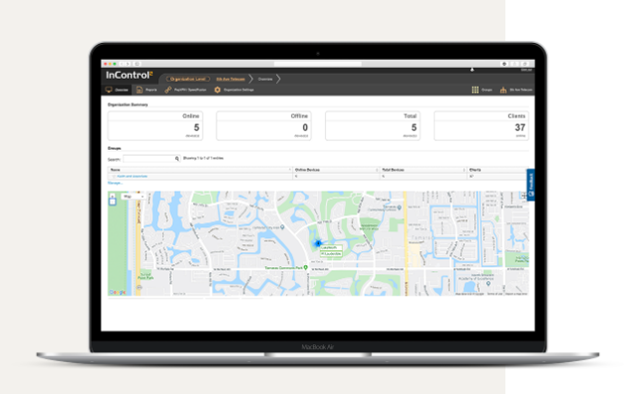The image size is (624, 394).
Task: Open the Organization Level dropdown pill
Action: (188, 79)
